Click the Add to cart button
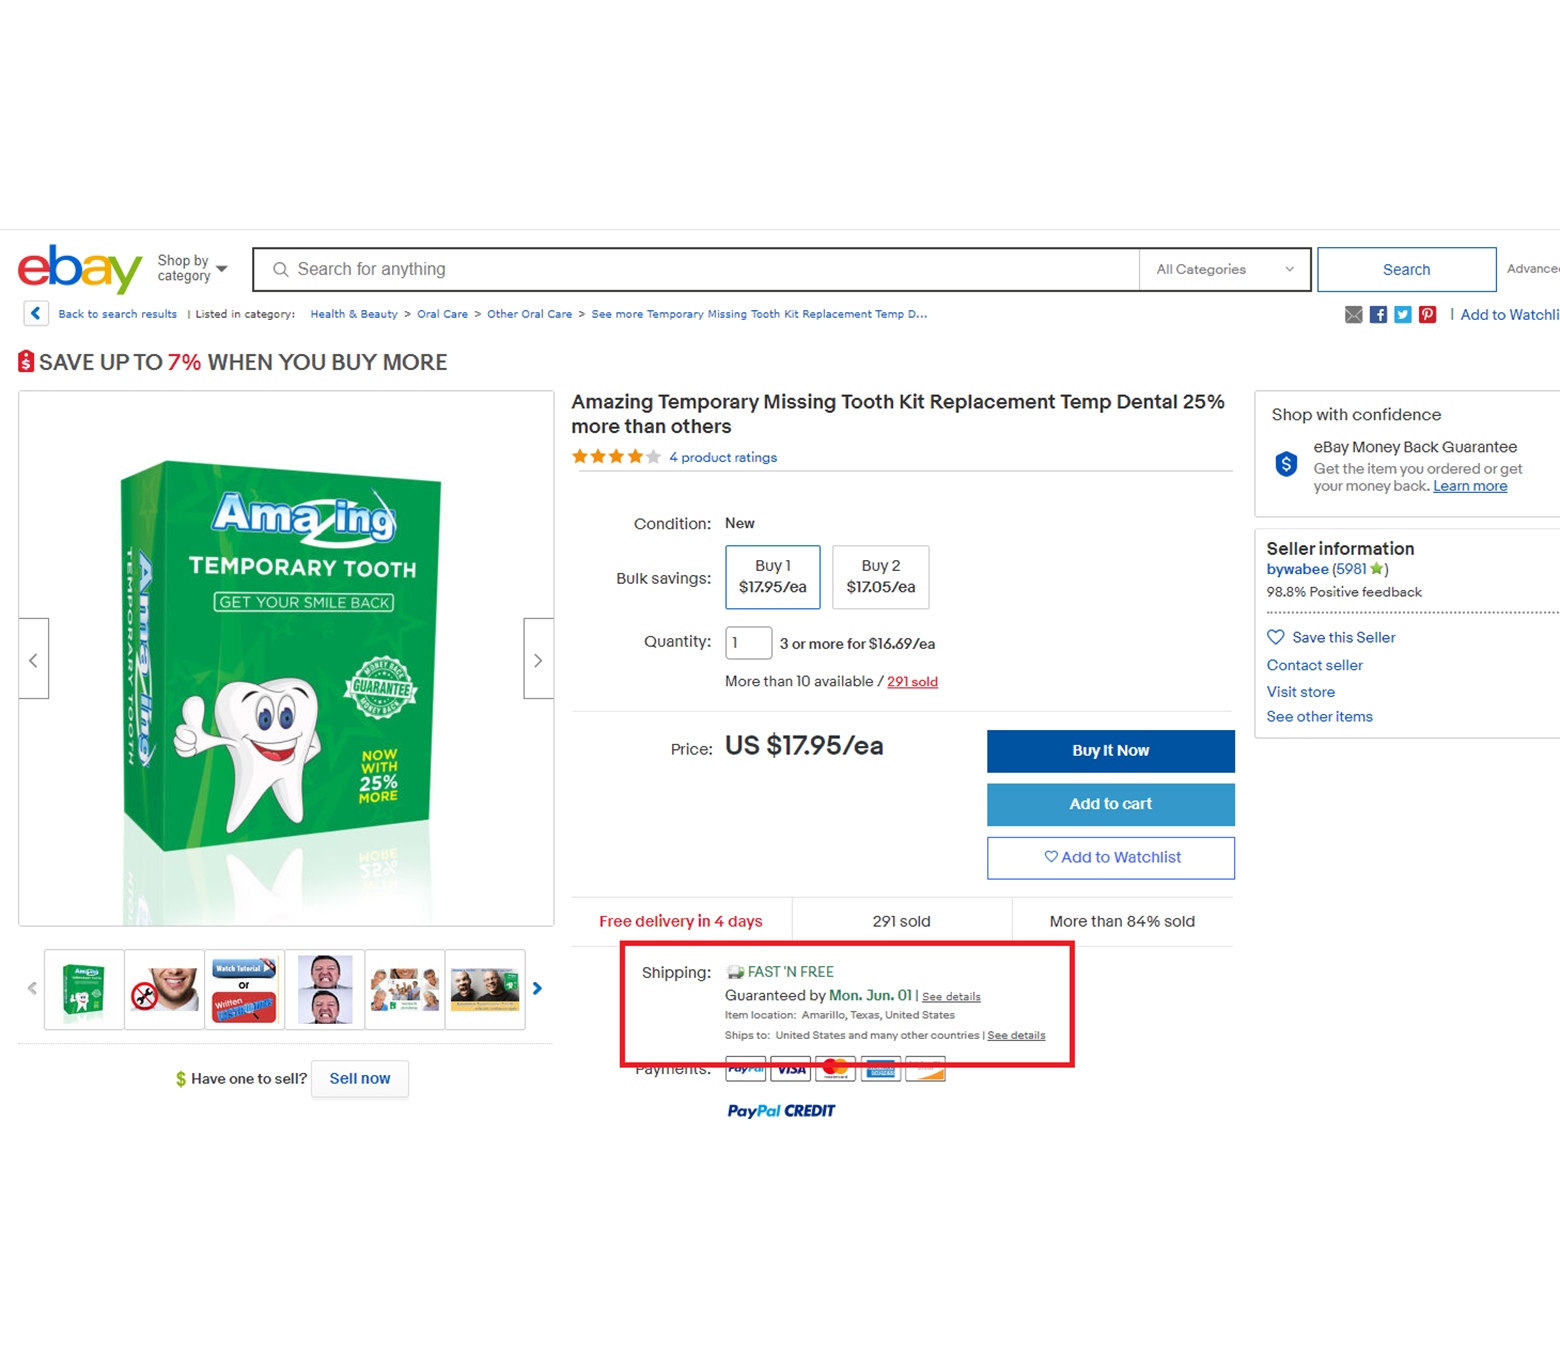Screen dimensions: 1560x1350 coord(1111,804)
